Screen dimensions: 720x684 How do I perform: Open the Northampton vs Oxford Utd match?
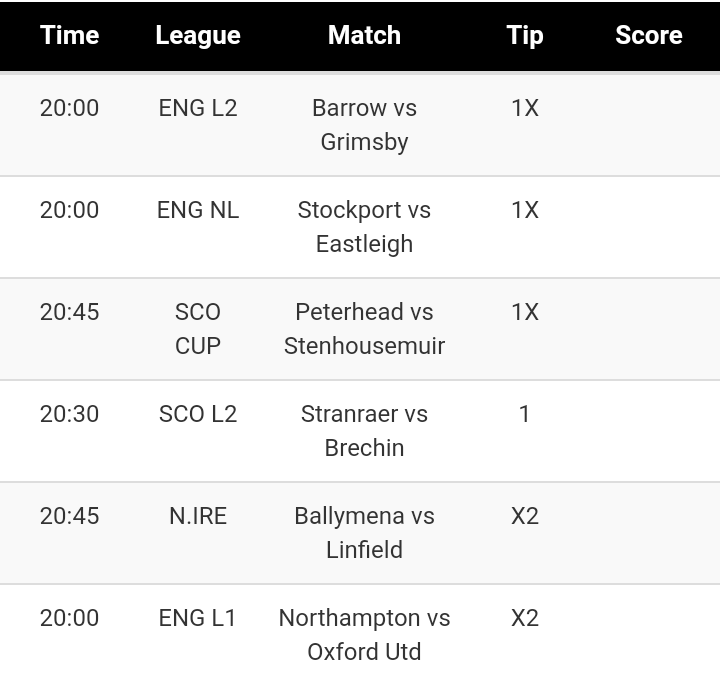pyautogui.click(x=364, y=635)
